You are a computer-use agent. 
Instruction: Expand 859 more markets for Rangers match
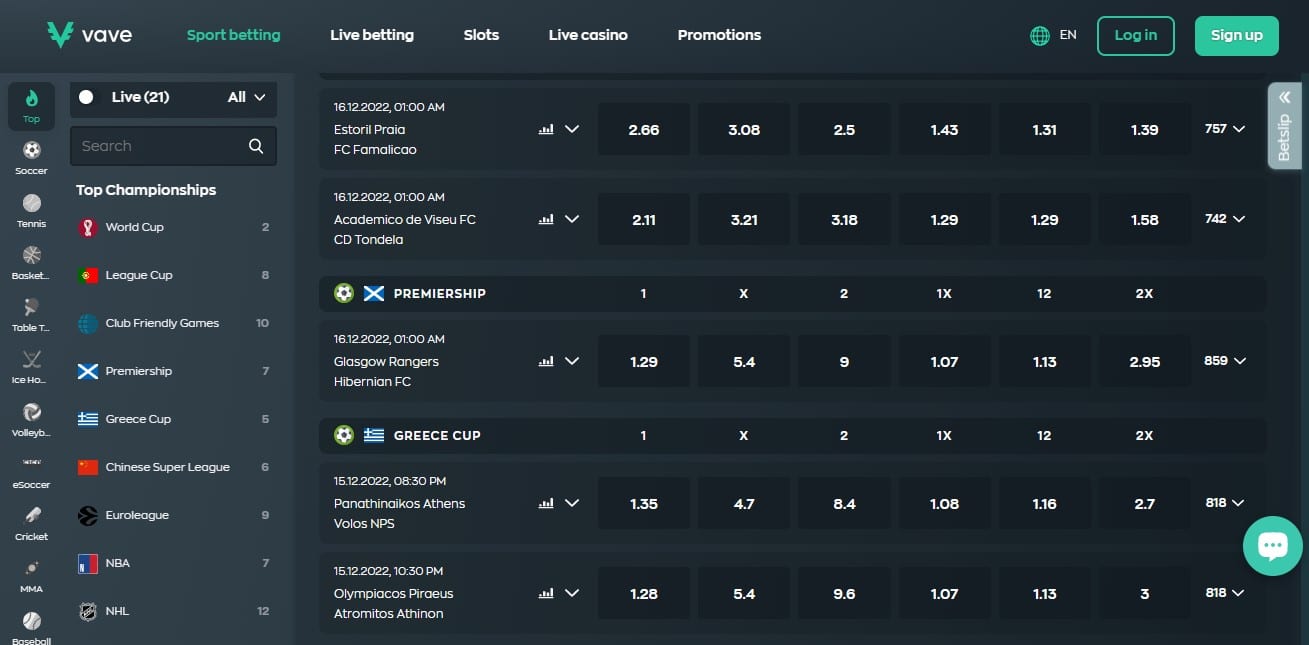1225,361
